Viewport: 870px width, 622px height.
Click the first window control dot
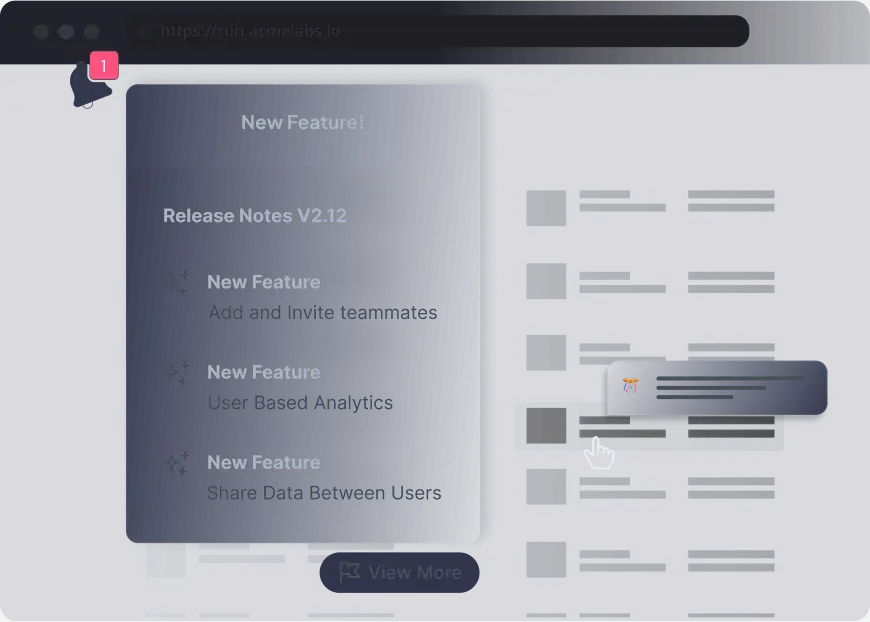tap(41, 32)
